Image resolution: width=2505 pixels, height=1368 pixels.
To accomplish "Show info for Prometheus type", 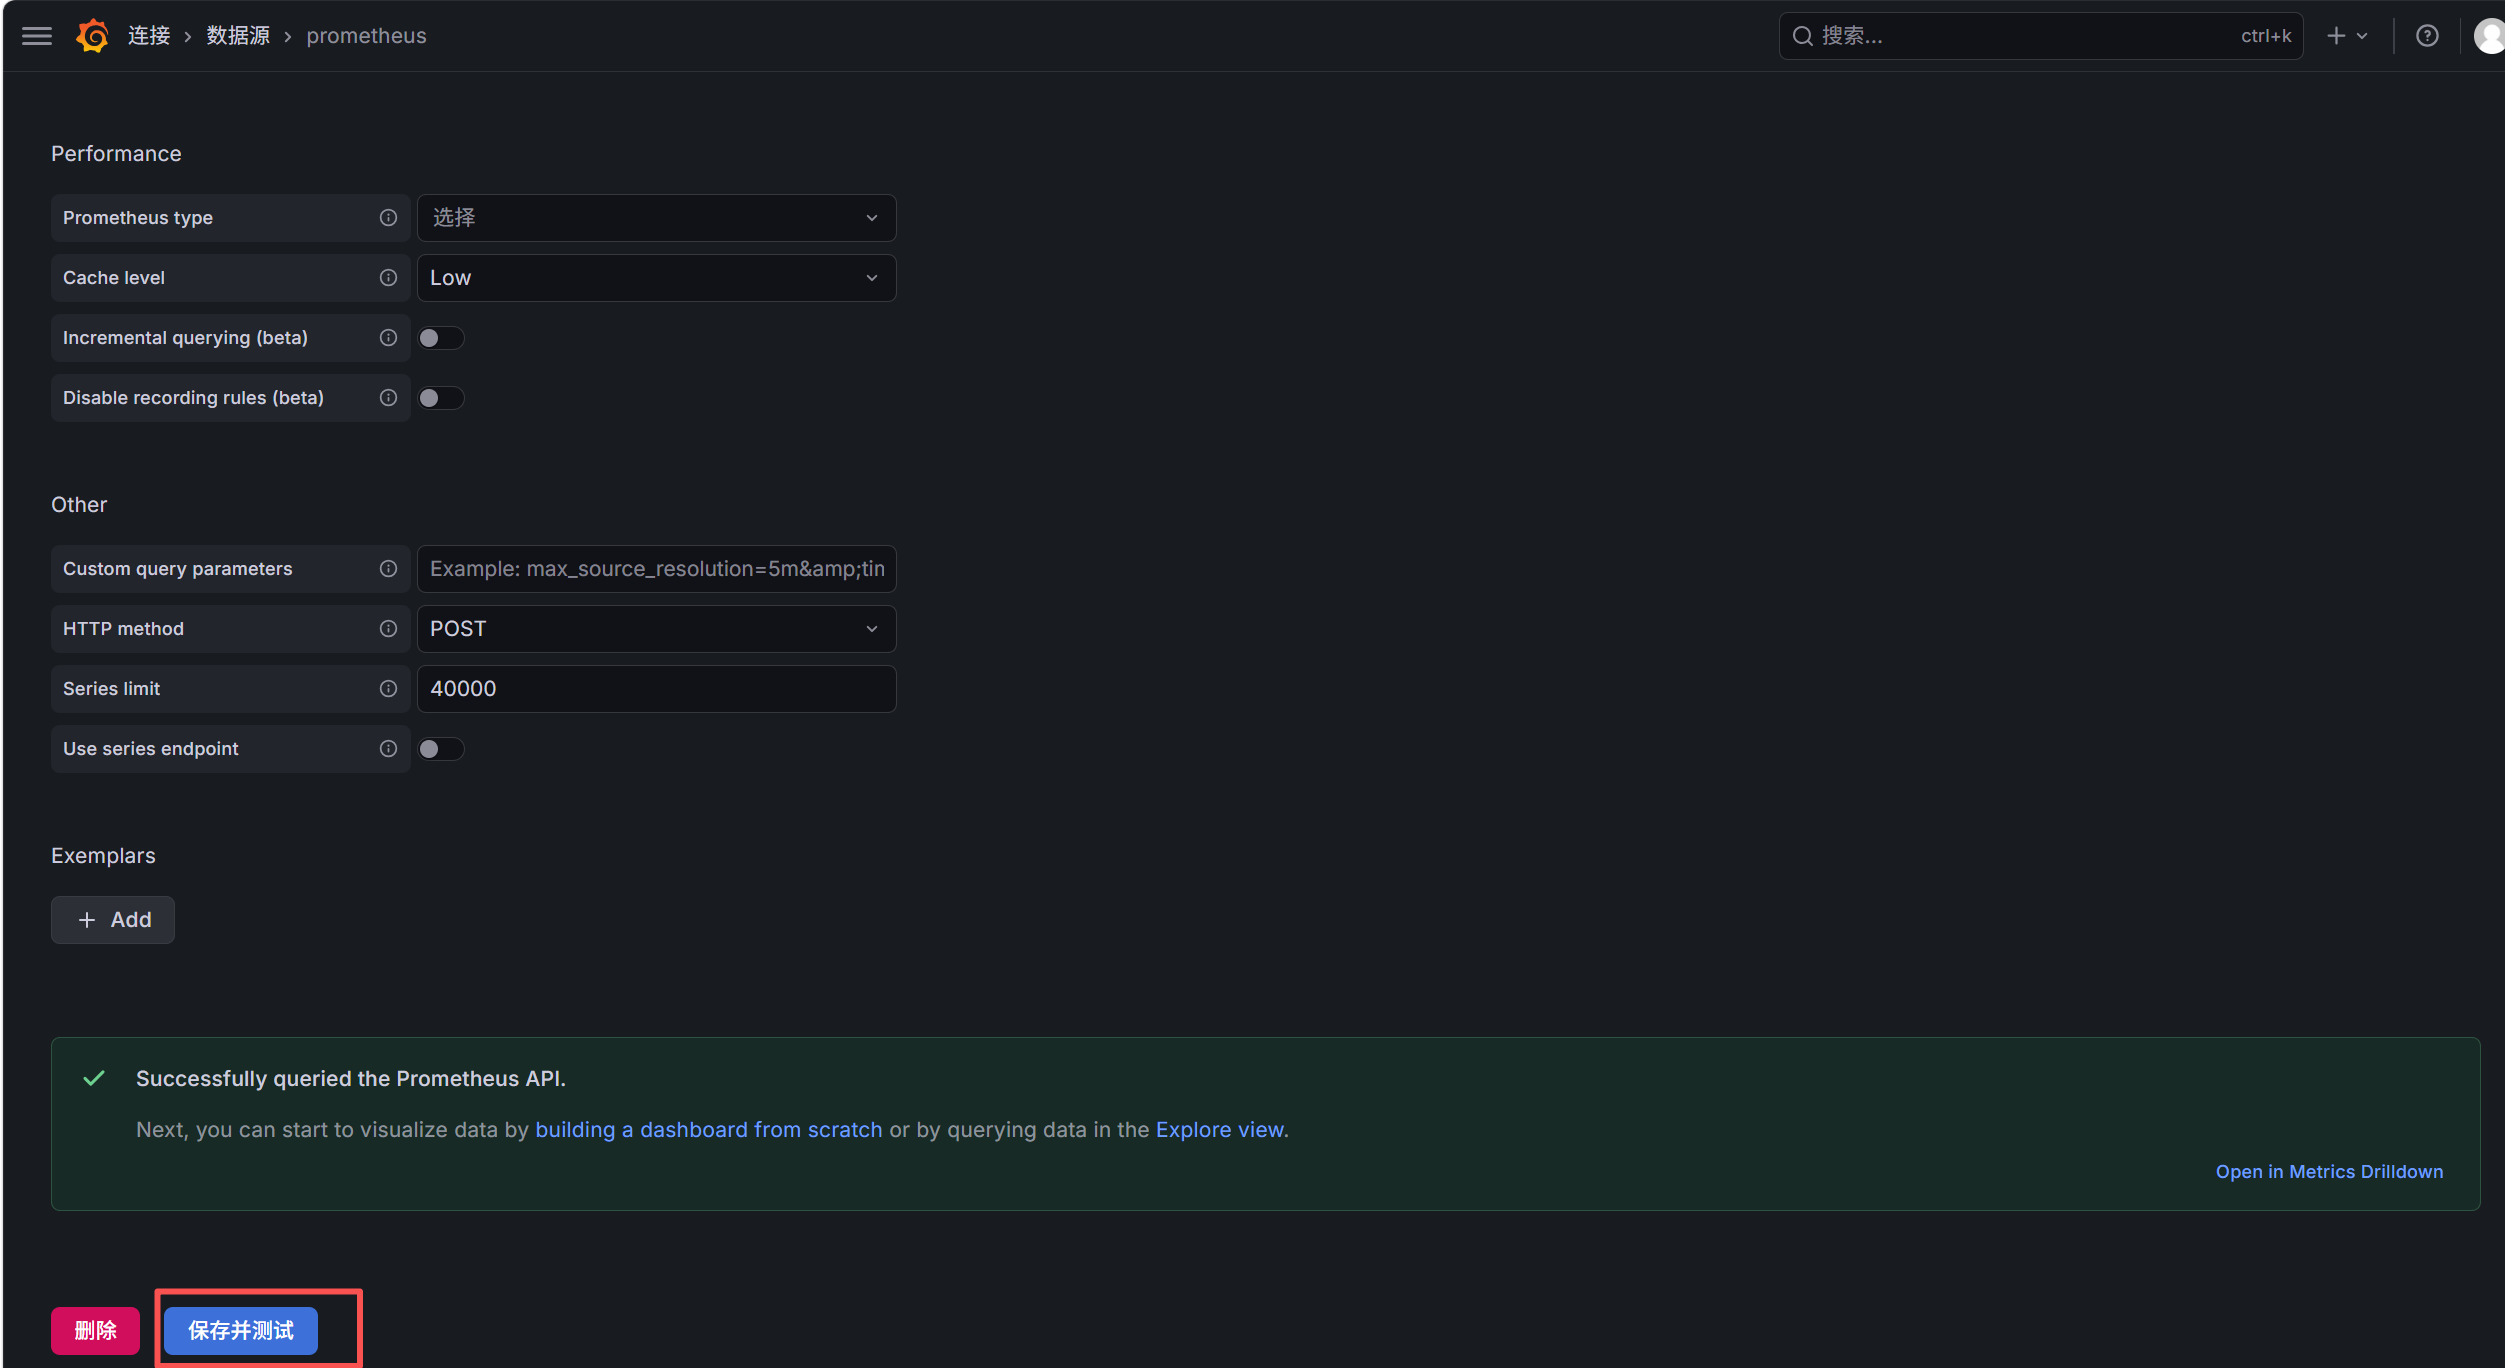I will 388,218.
